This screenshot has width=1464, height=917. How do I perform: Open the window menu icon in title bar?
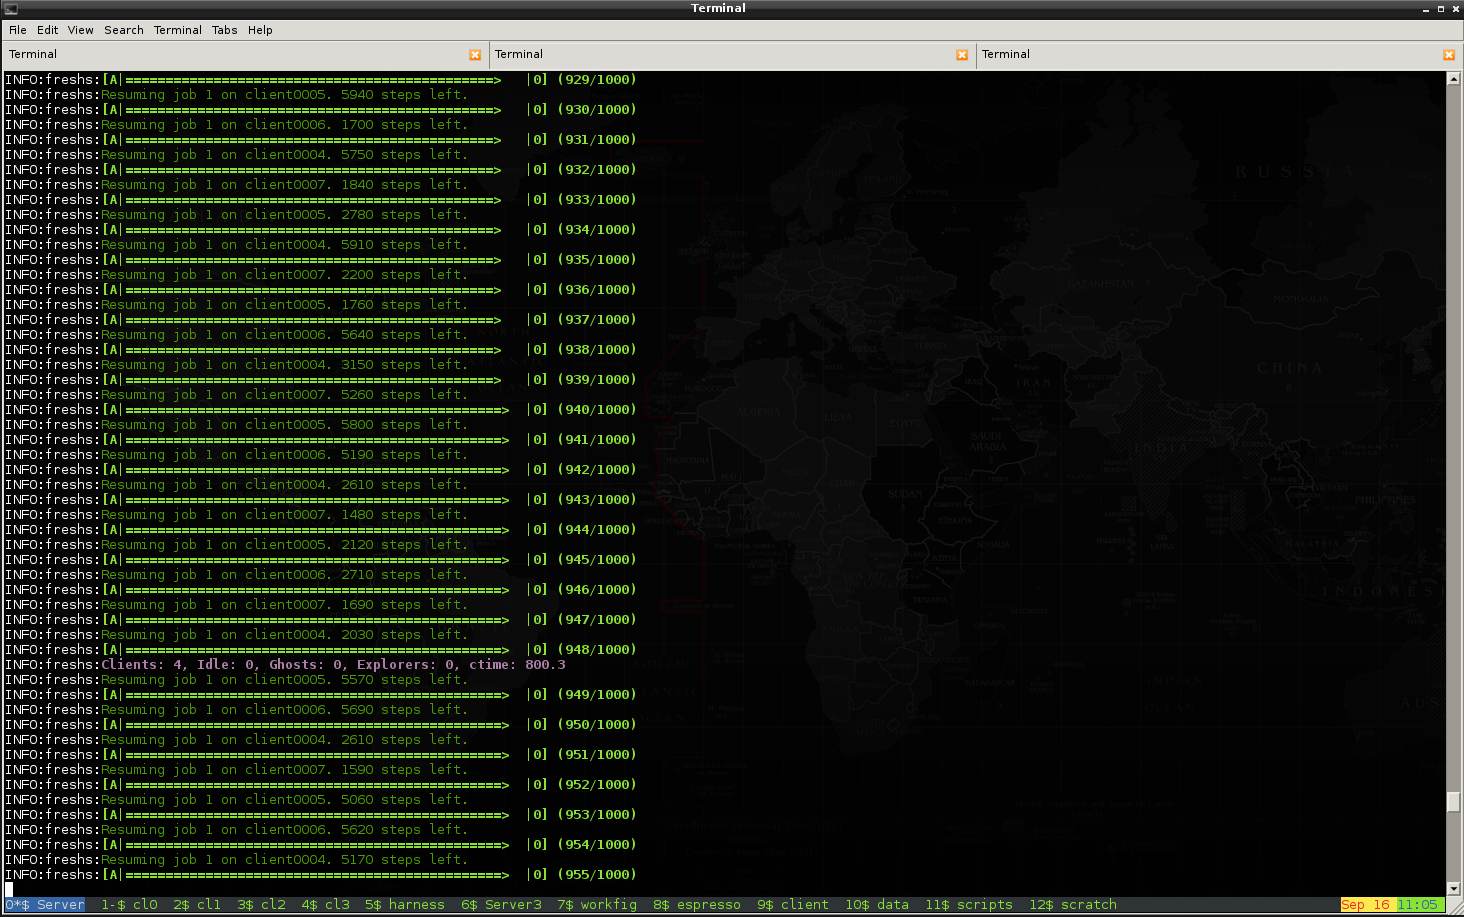click(x=11, y=8)
